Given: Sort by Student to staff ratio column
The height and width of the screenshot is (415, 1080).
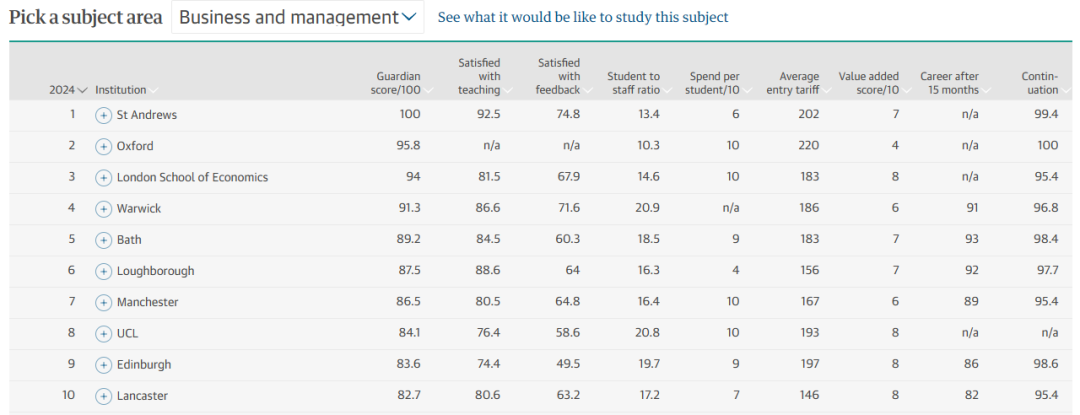Looking at the screenshot, I should coord(634,83).
